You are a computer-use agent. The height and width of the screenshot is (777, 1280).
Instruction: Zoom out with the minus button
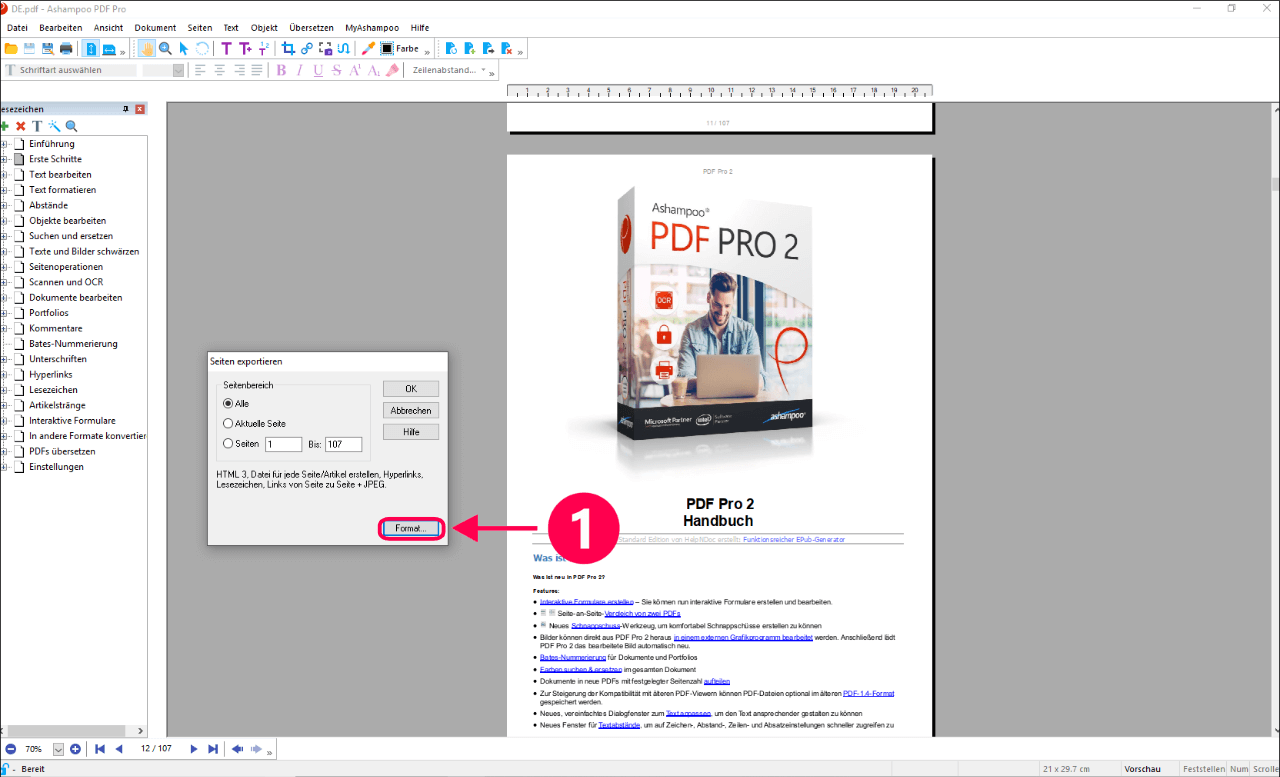pos(11,748)
